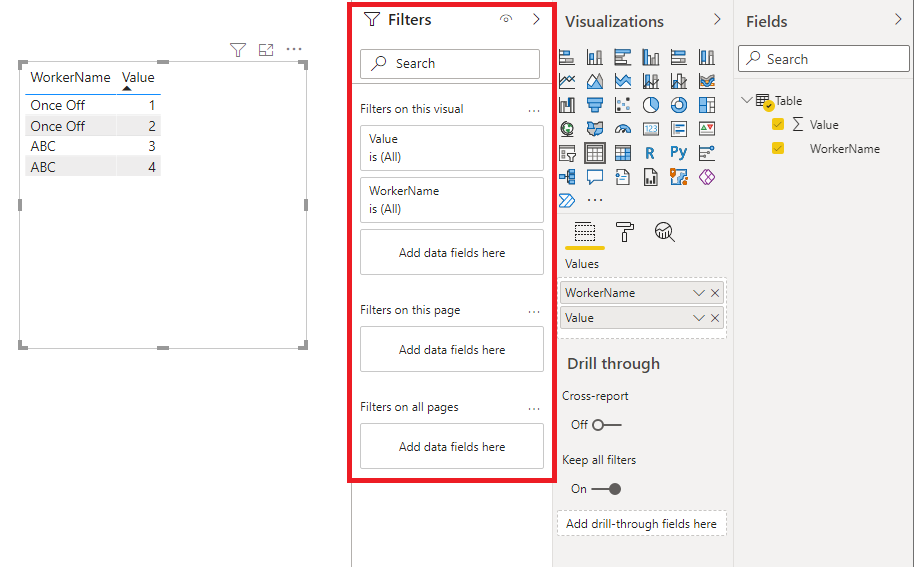Switch to the Format paint roller tab
The image size is (914, 567).
pyautogui.click(x=624, y=232)
